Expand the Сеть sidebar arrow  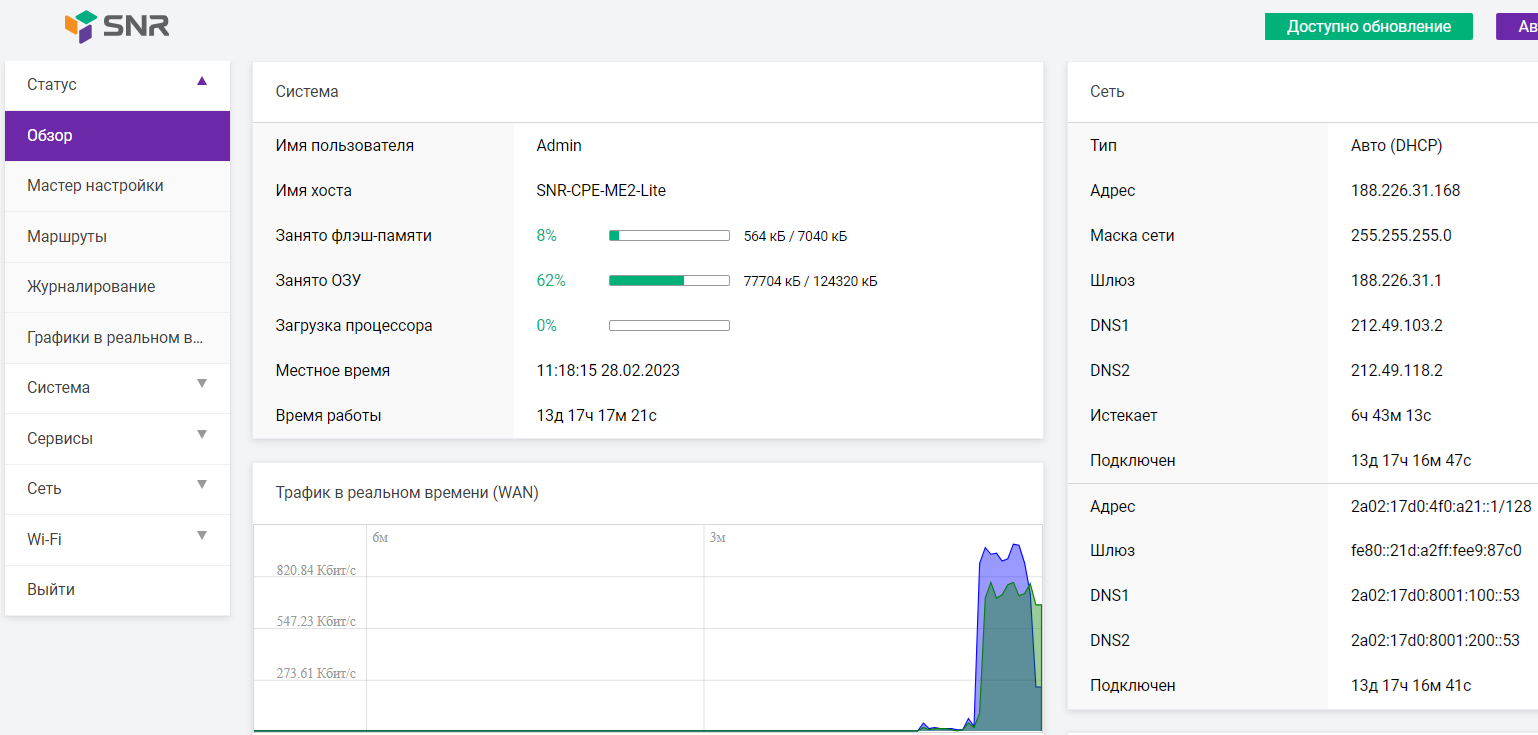click(202, 485)
